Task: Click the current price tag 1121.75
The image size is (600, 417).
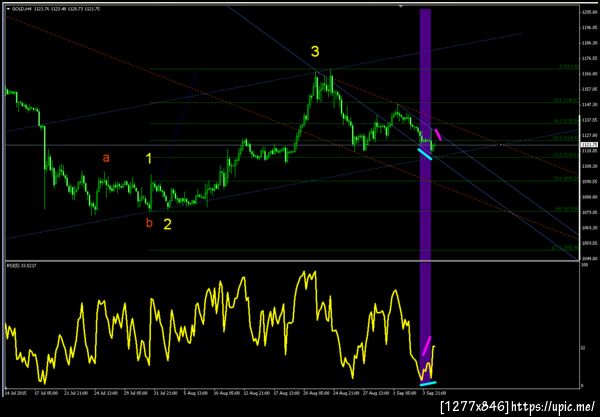Action: click(589, 145)
